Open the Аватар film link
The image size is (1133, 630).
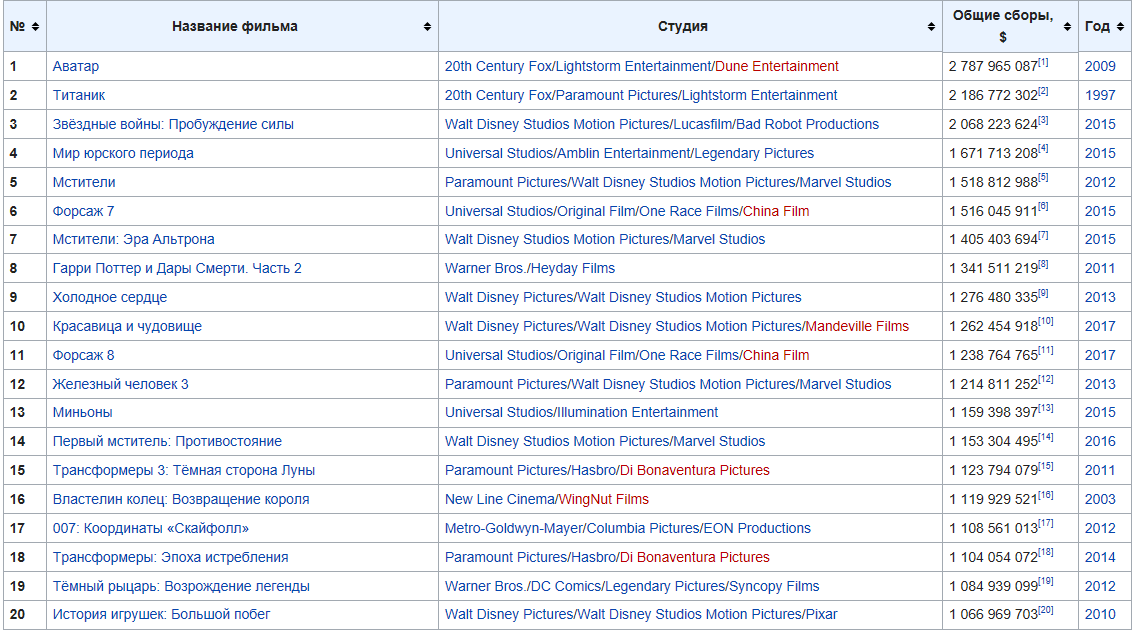76,66
